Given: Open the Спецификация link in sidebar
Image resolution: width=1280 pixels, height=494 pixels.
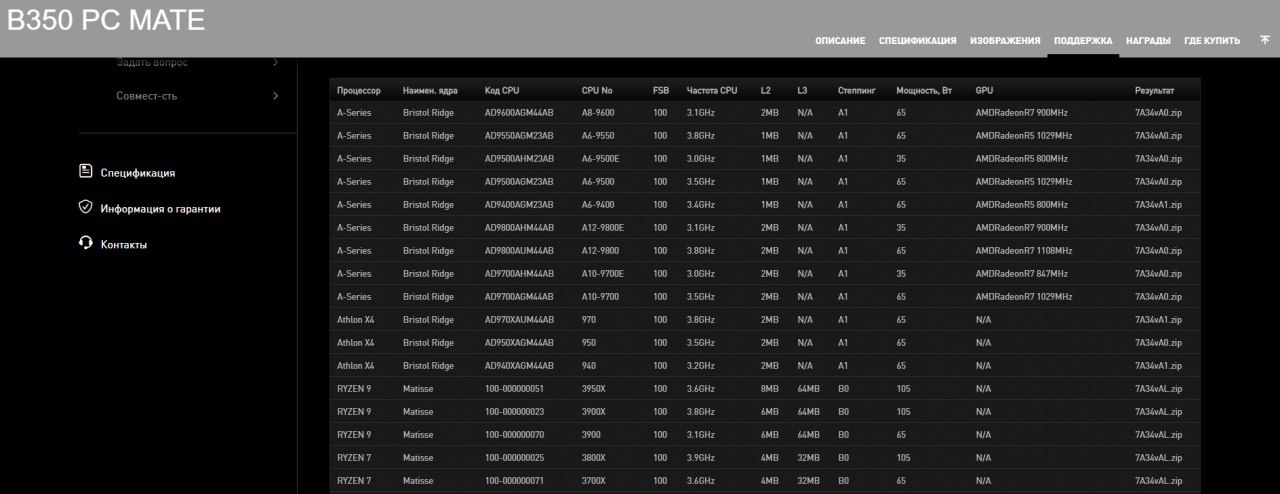Looking at the screenshot, I should pyautogui.click(x=138, y=173).
